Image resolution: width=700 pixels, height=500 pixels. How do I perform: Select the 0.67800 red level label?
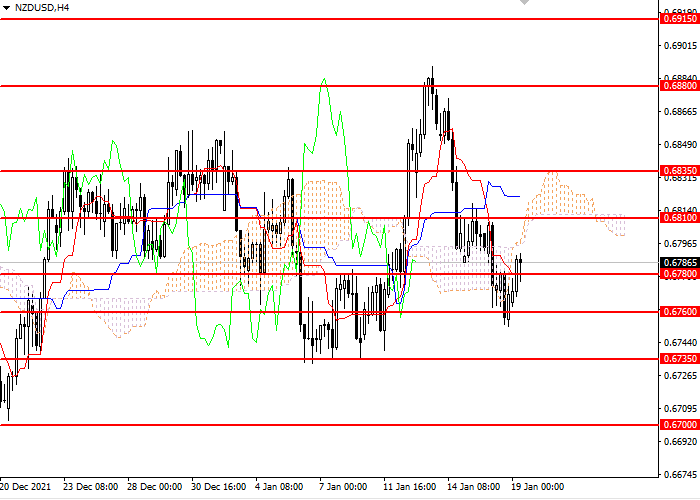point(679,274)
